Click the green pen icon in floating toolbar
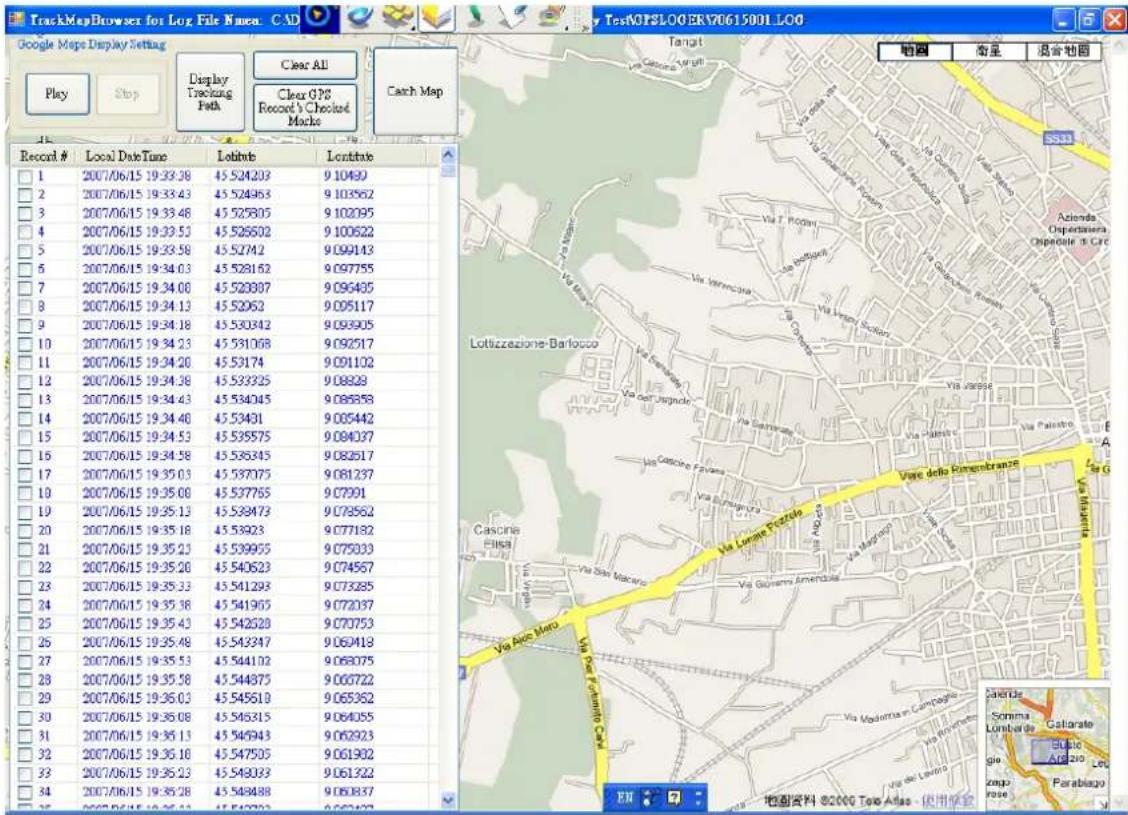 pyautogui.click(x=473, y=17)
